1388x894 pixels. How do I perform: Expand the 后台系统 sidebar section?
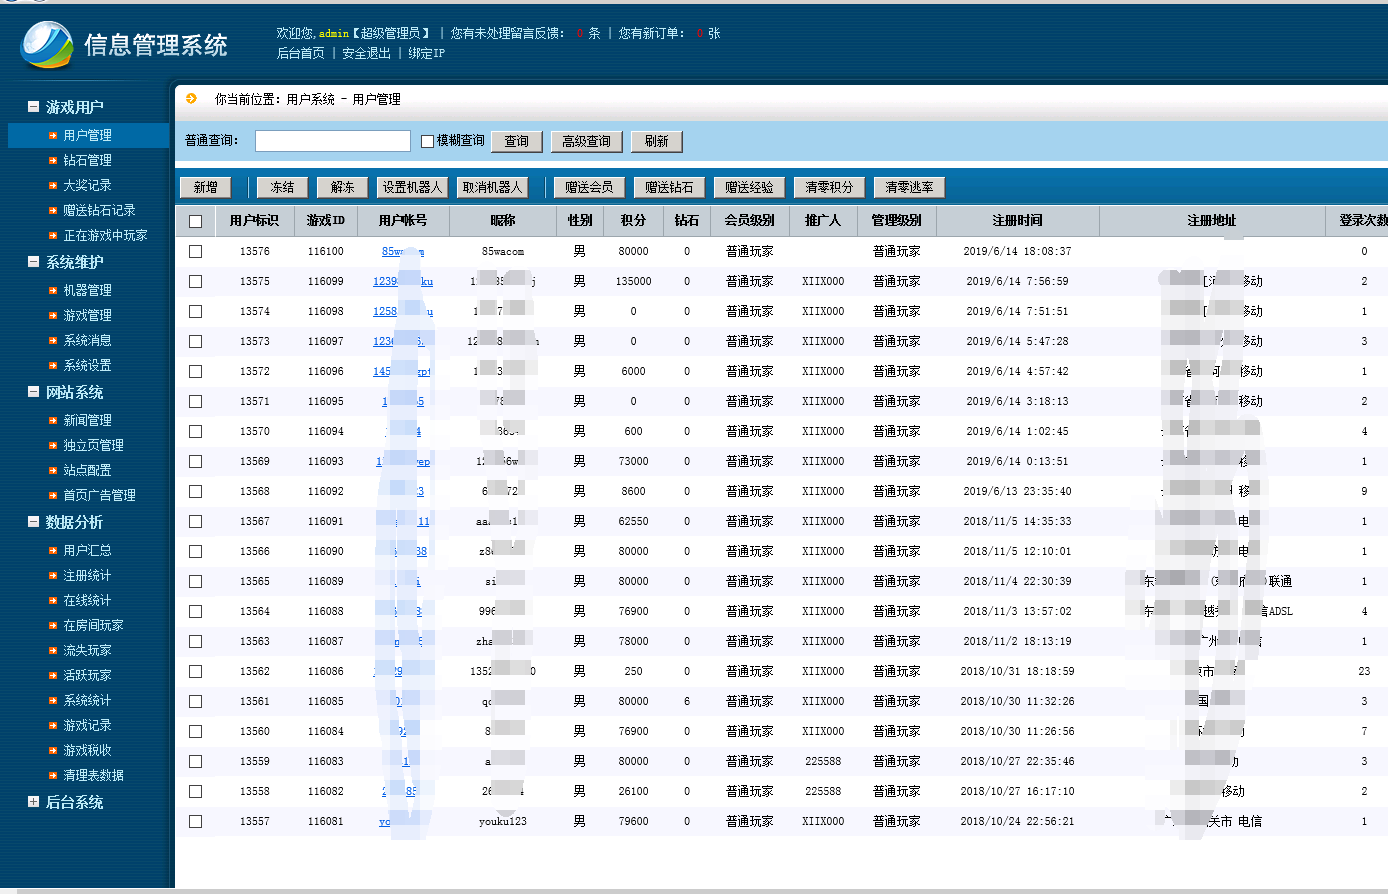33,802
